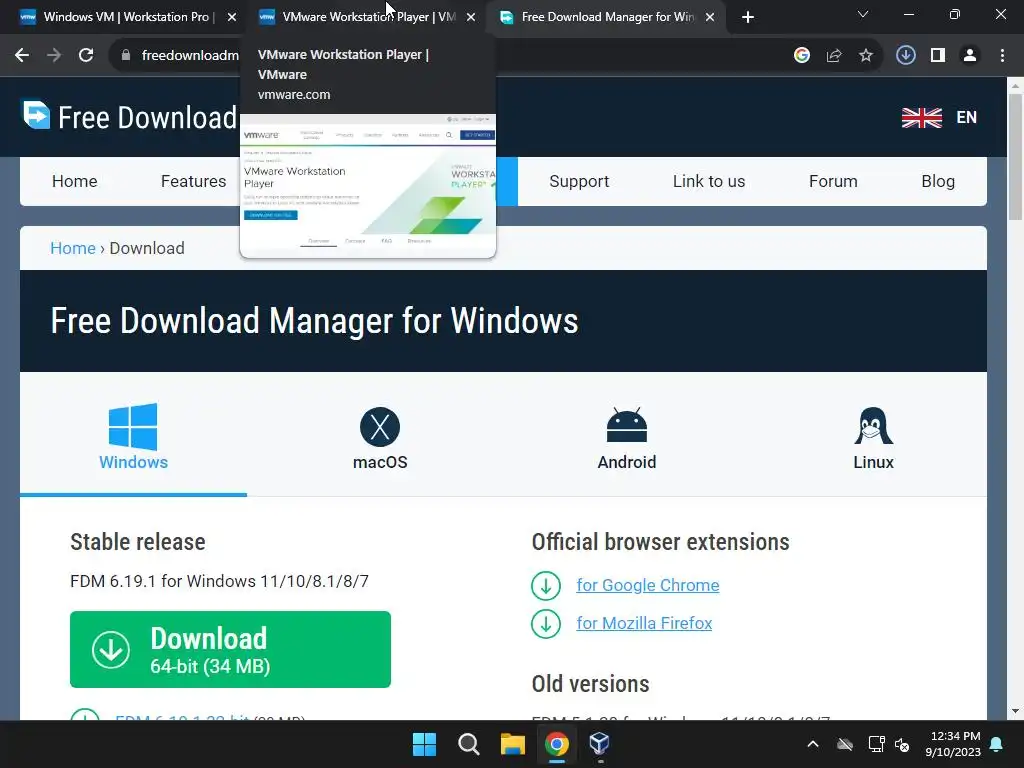This screenshot has height=768, width=1024.
Task: Click the VMware tab preview thumbnail
Action: (368, 185)
